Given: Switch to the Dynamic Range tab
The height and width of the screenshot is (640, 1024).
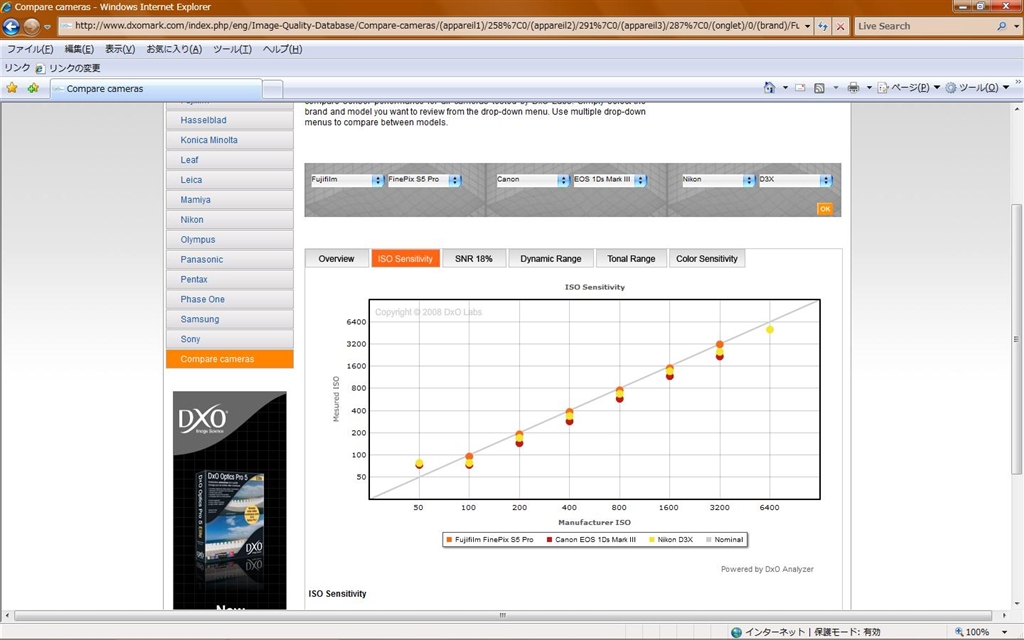Looking at the screenshot, I should (x=551, y=259).
